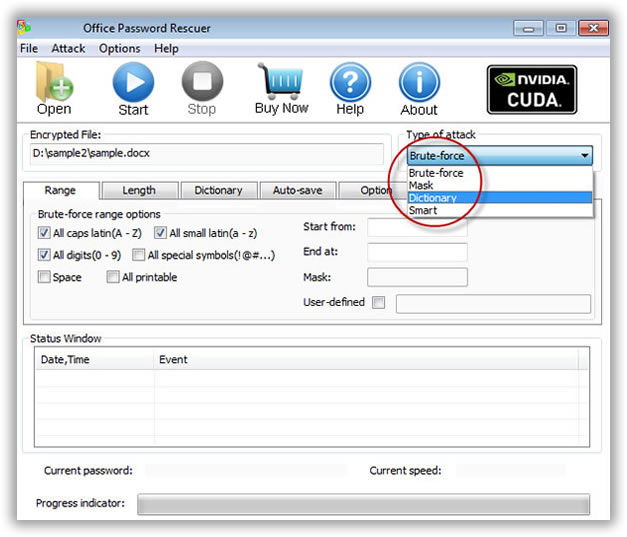The width and height of the screenshot is (627, 537).
Task: Minimize the Office Password Rescuer window
Action: [x=528, y=28]
